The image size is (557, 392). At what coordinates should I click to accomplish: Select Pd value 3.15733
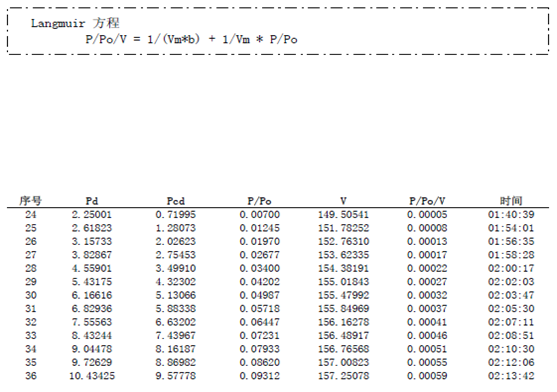point(92,241)
